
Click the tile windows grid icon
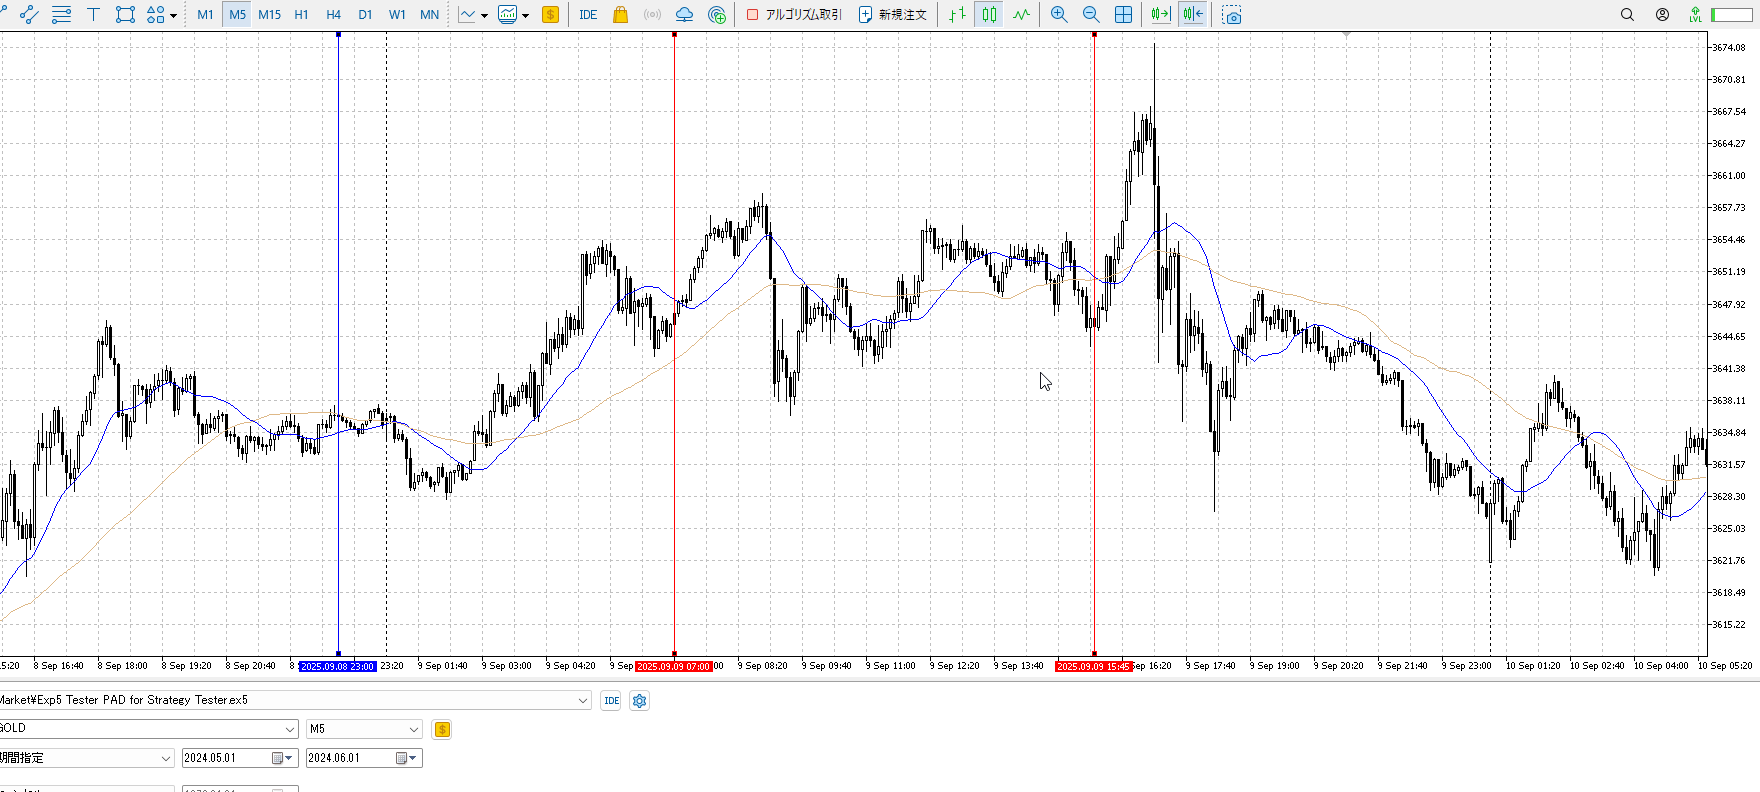tap(1124, 15)
